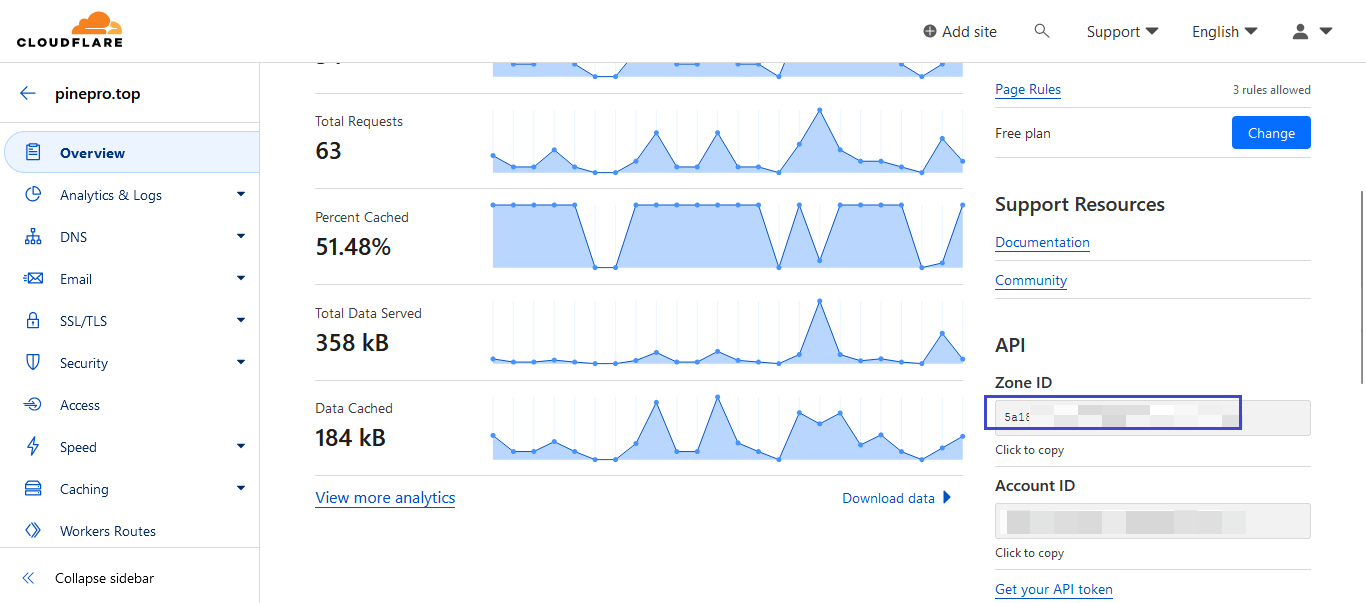Click the Security shield icon
Screen dimensions: 1366x603
pos(33,363)
